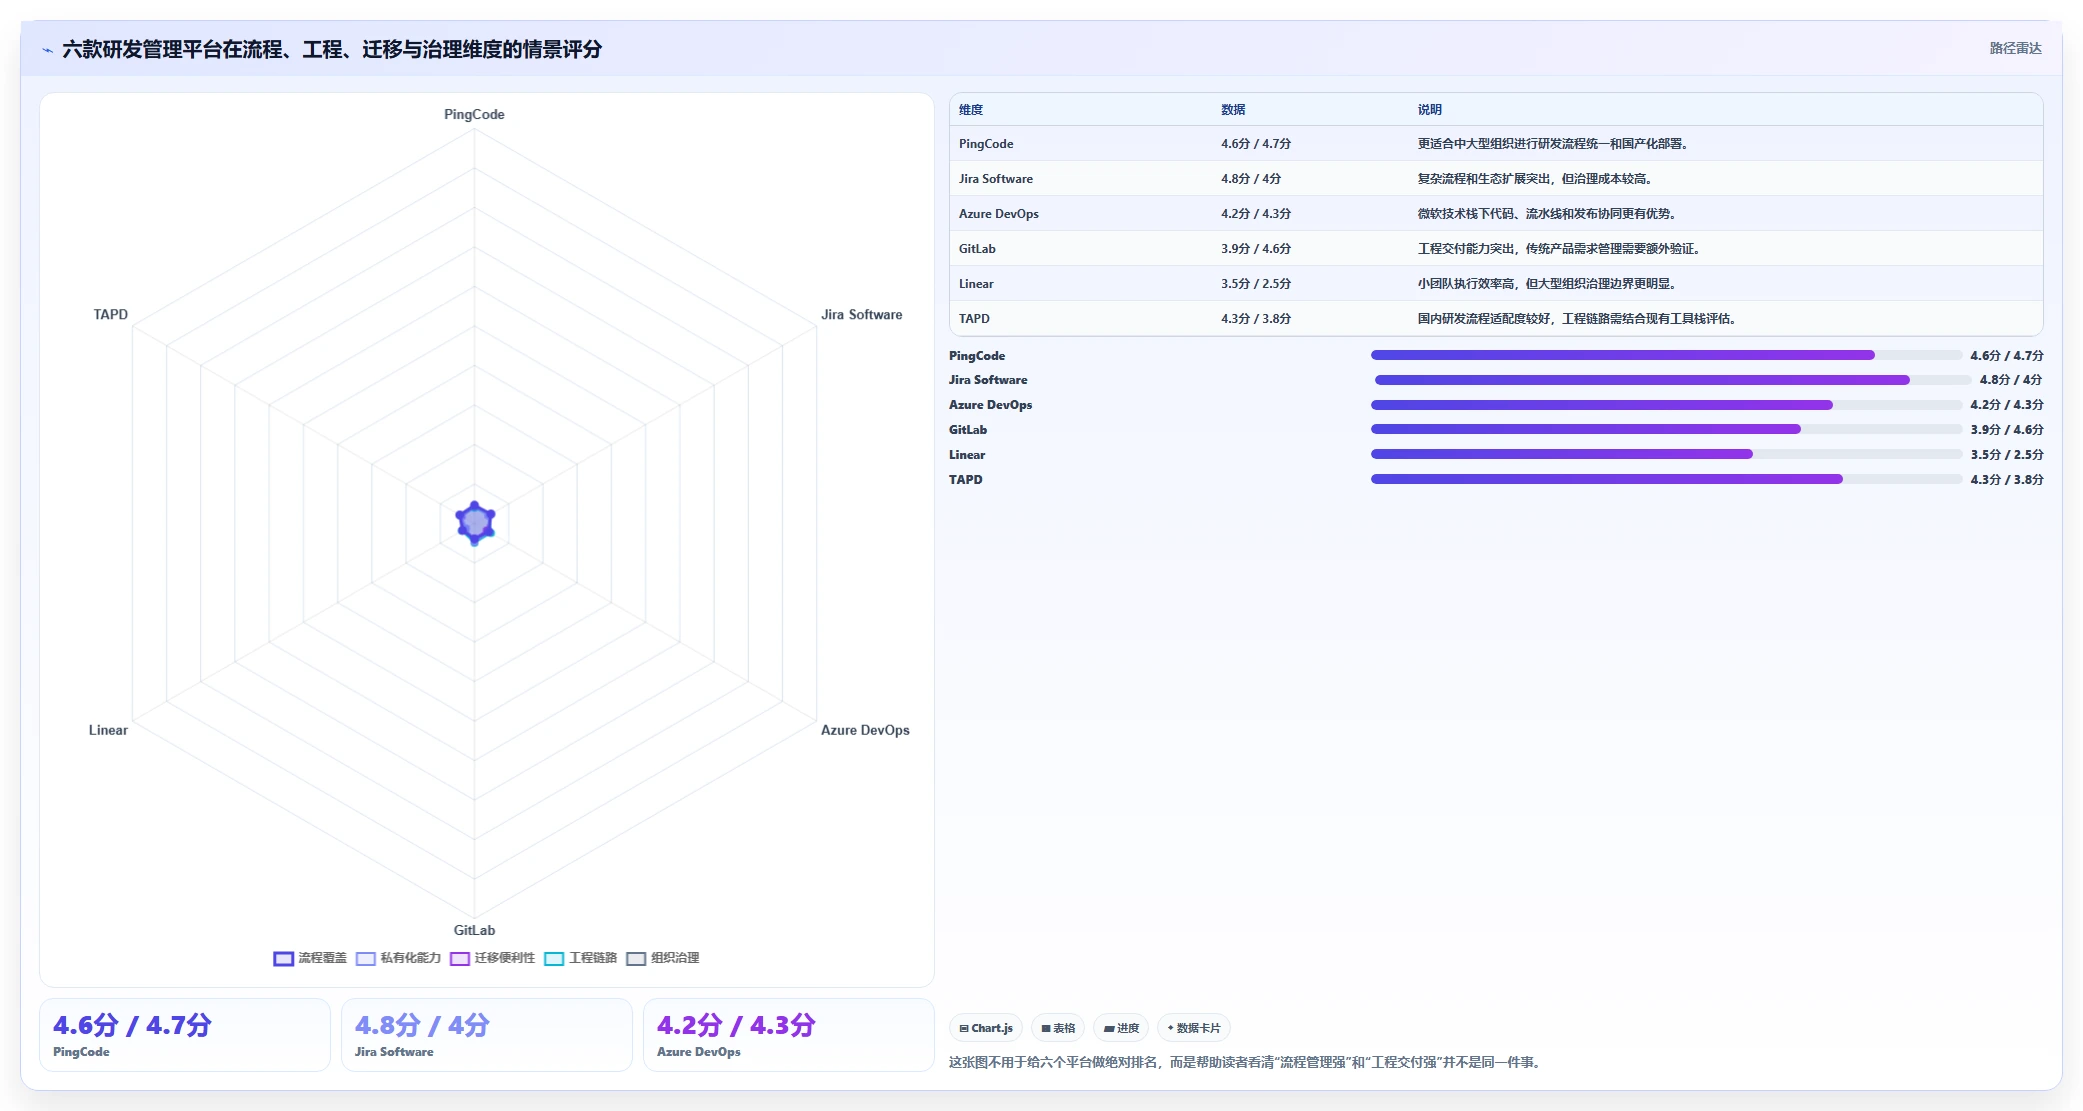Click the Linear label in the progress list
Viewport: 2083px width, 1111px height.
pyautogui.click(x=967, y=455)
